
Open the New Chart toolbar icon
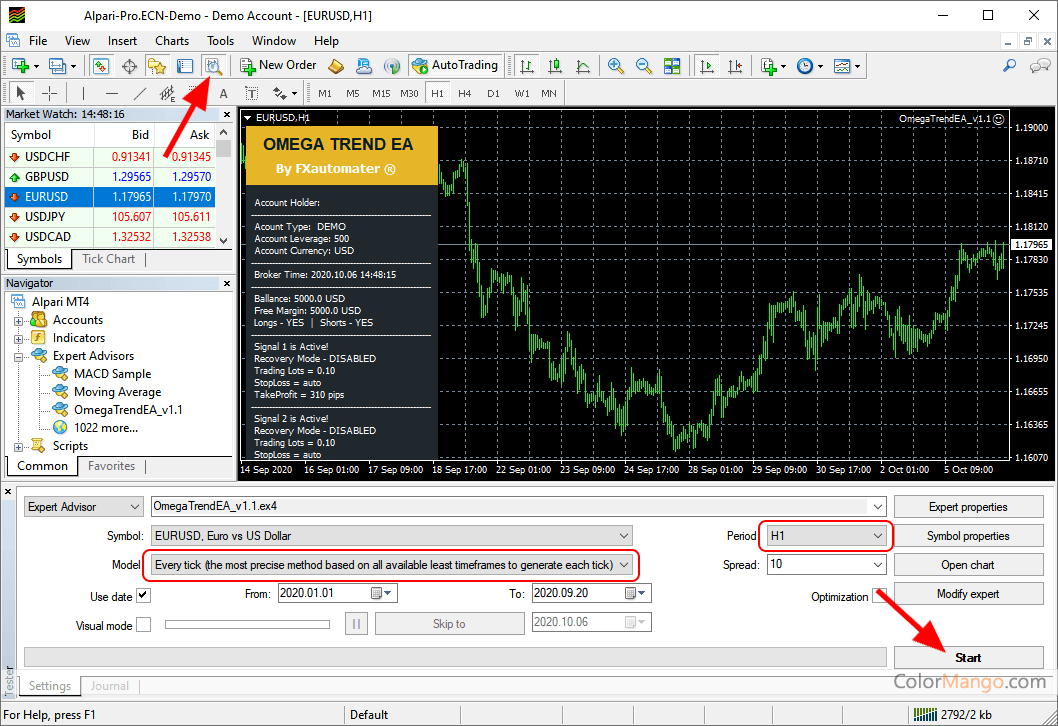pyautogui.click(x=20, y=65)
